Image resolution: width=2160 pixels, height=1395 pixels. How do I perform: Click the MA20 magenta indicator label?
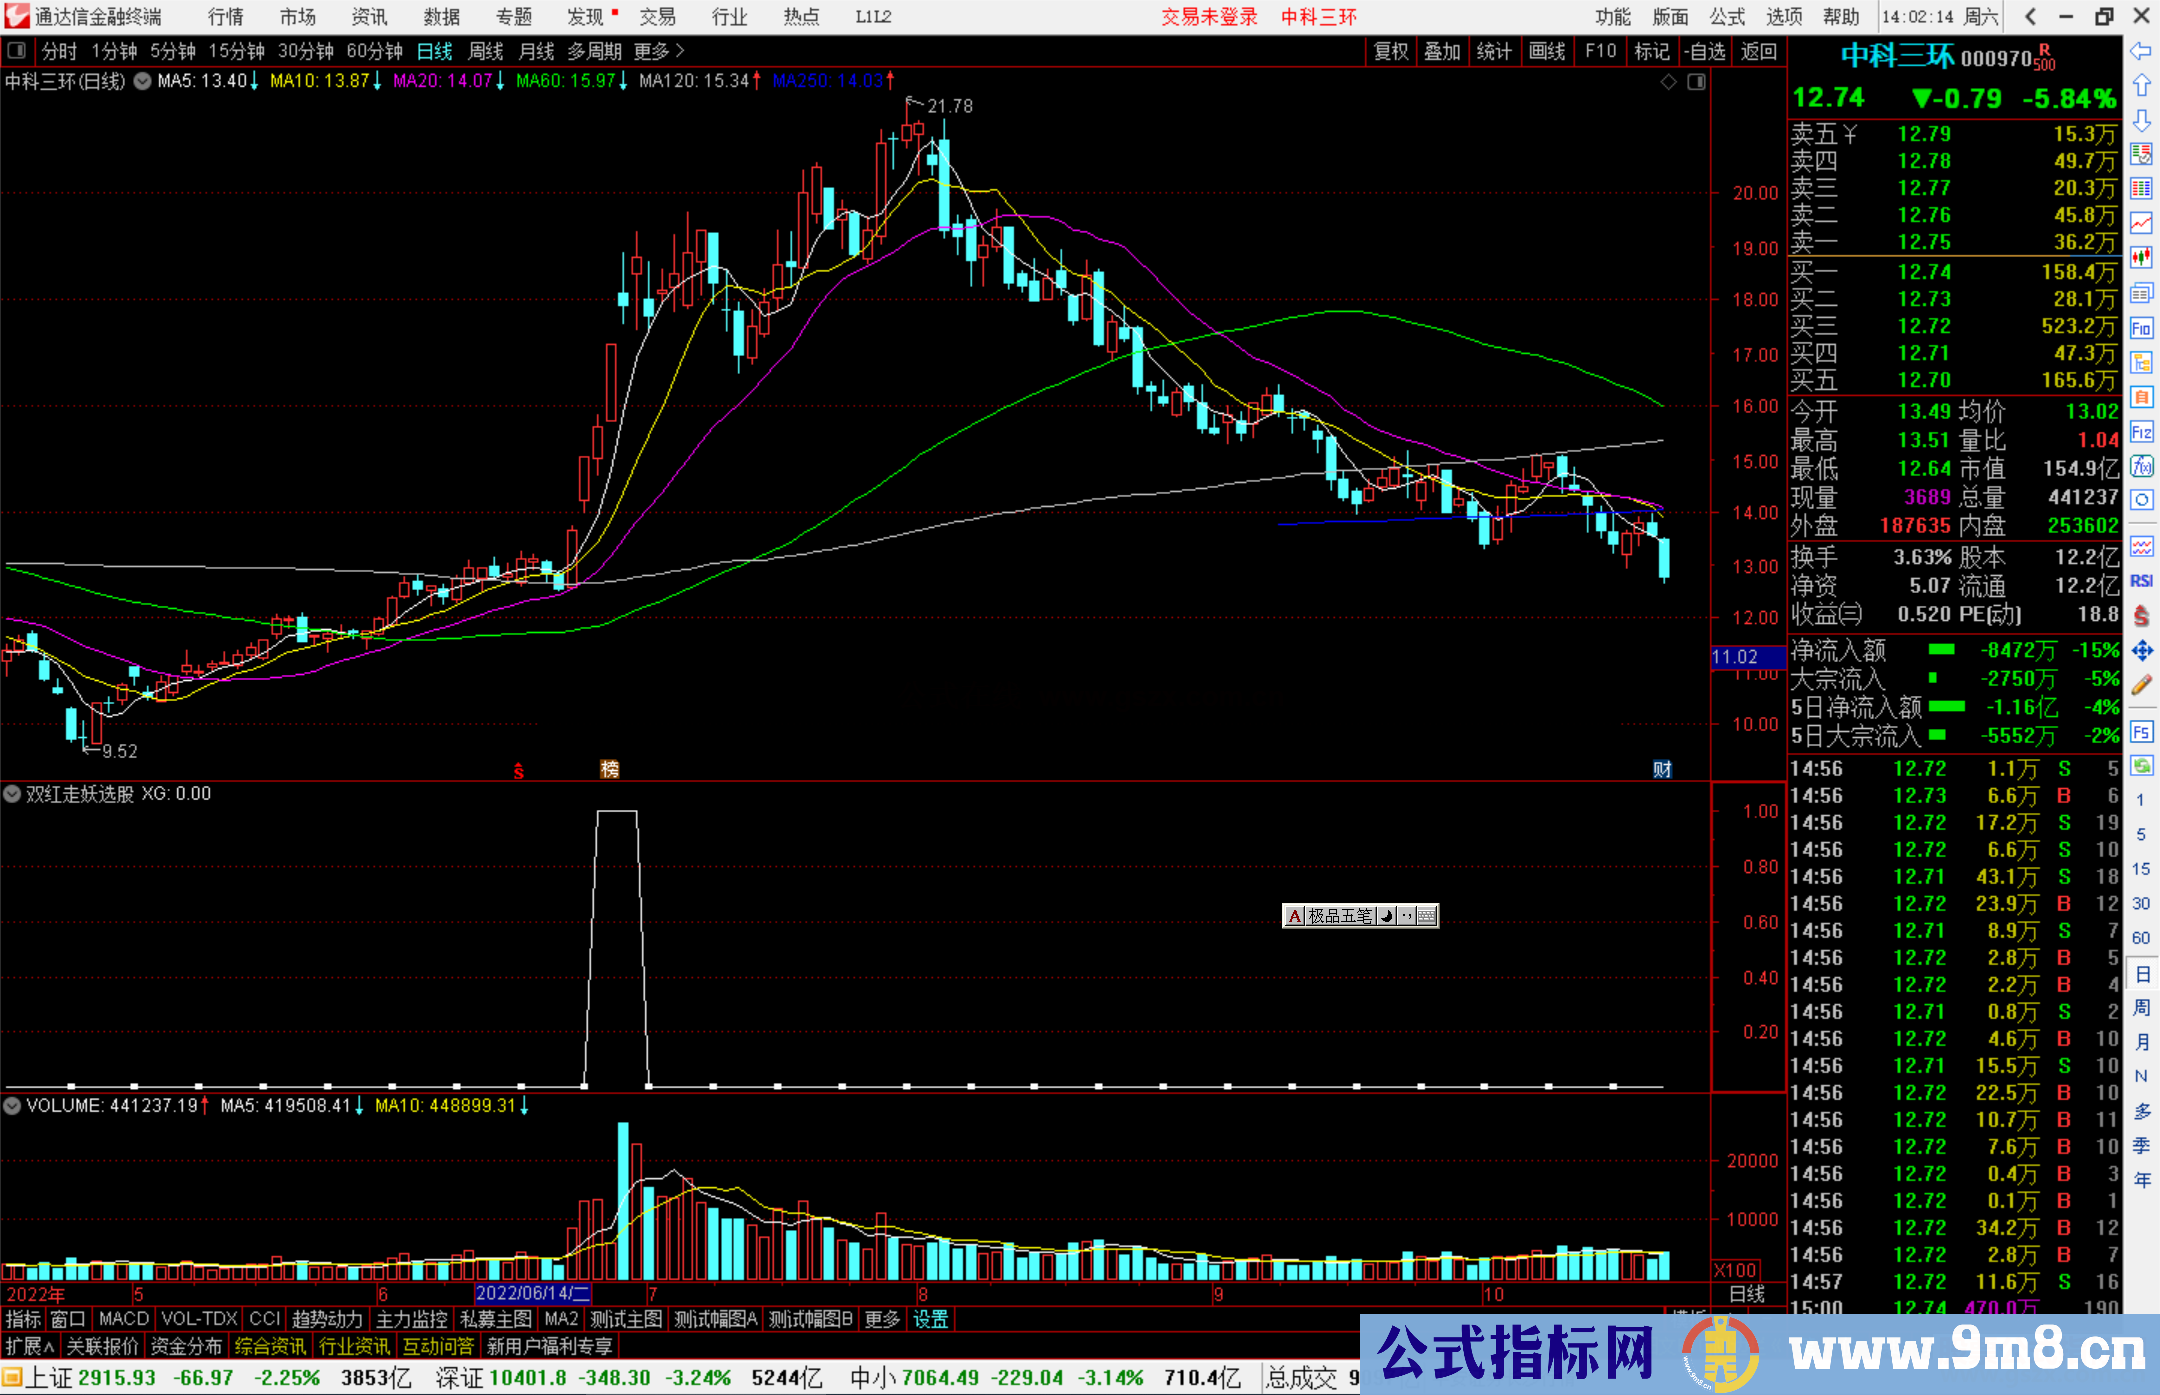[442, 81]
